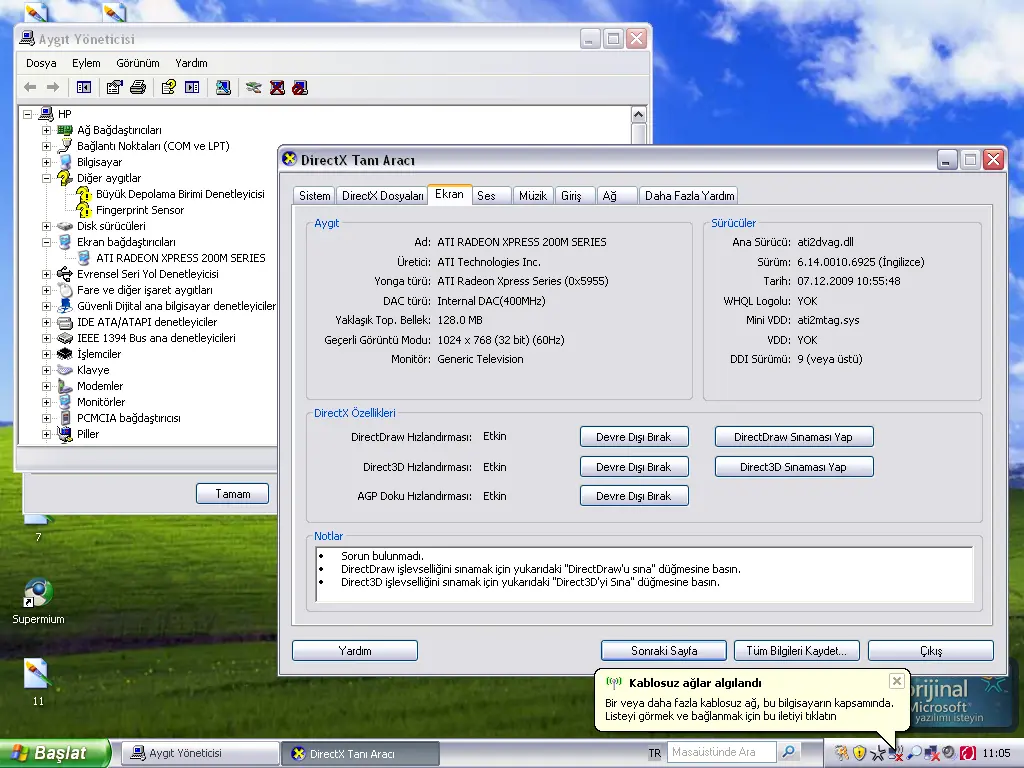Click Devre Dışı Bırak for AGP Doku
The height and width of the screenshot is (768, 1024).
(x=633, y=496)
